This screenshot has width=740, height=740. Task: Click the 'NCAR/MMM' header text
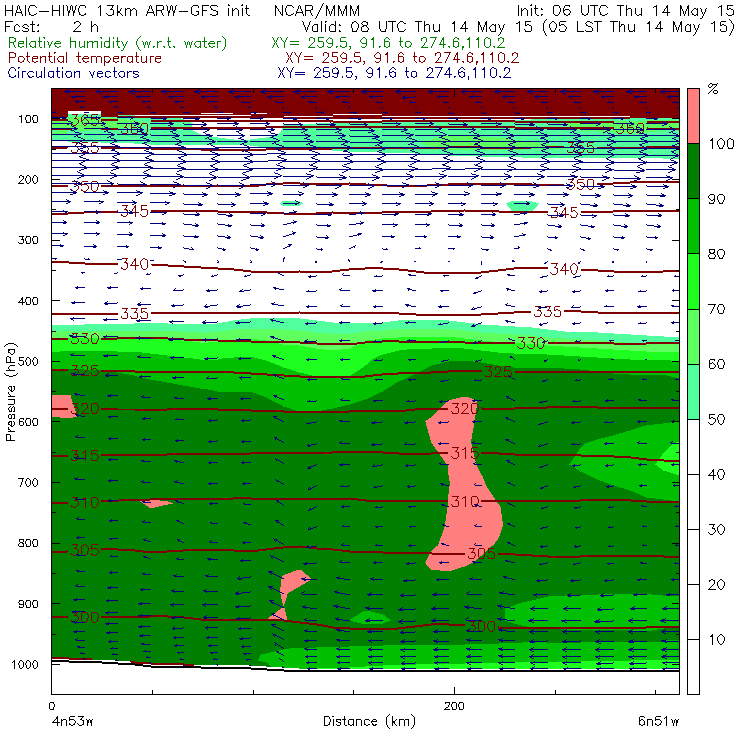(317, 11)
